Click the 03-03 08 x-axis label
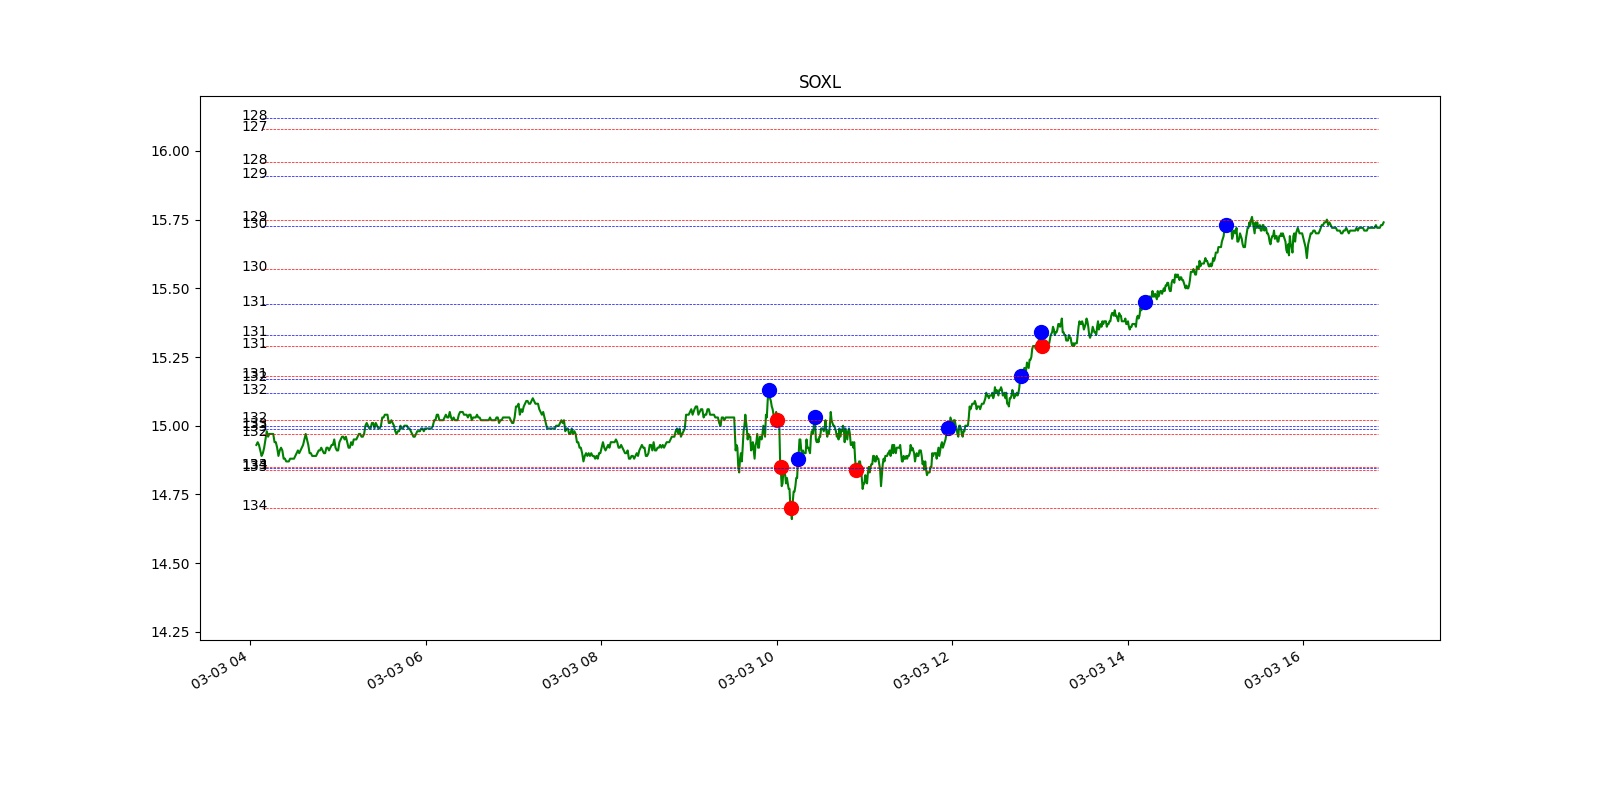The width and height of the screenshot is (1600, 800). 570,669
